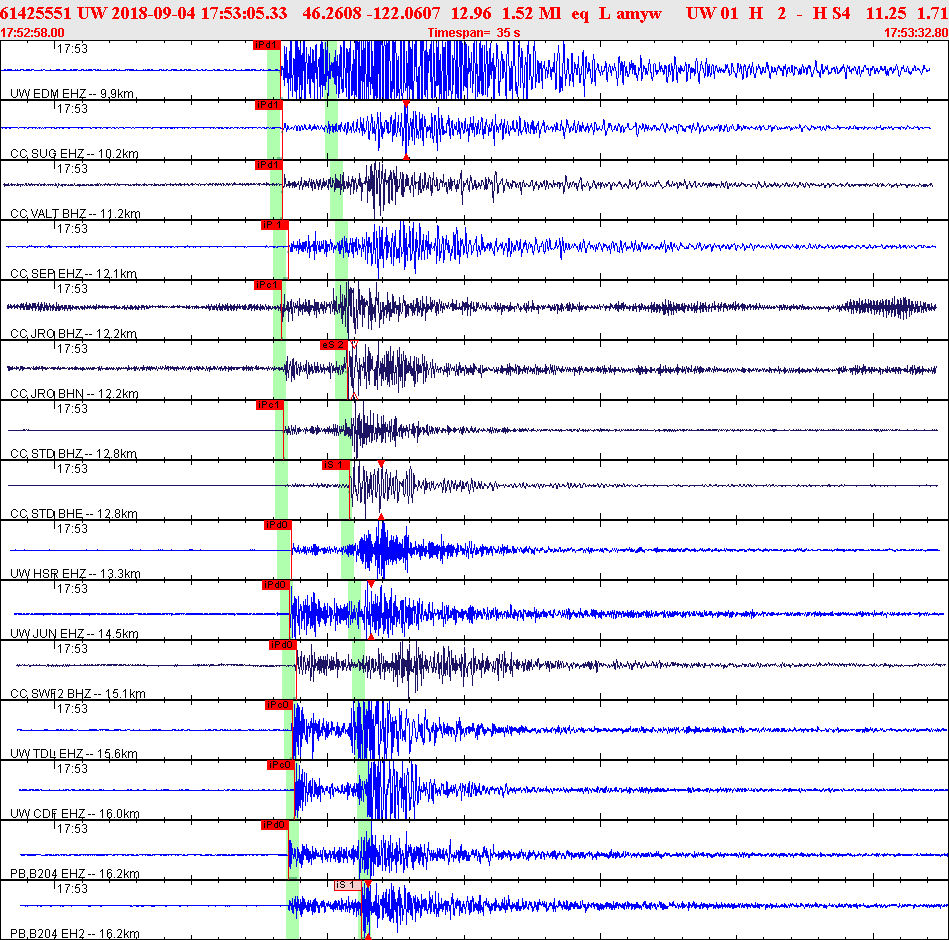Click amplitude marker atop CC JRO BHN trace
Viewport: 949px width, 940px height.
[354, 344]
